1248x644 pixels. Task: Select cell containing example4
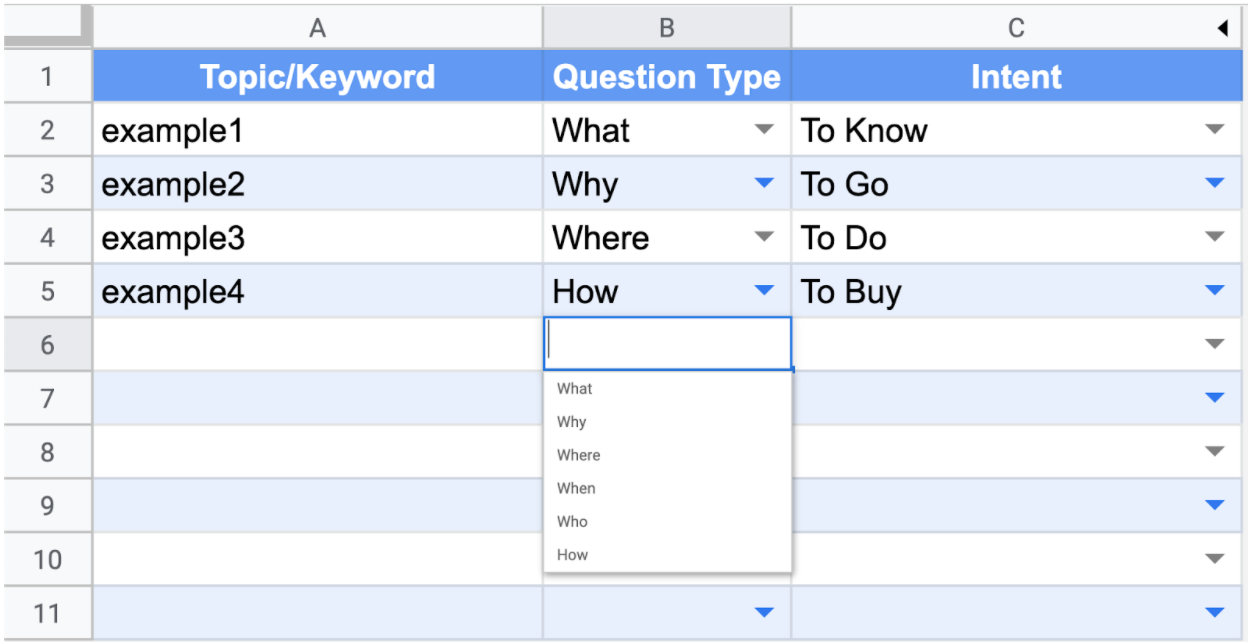[318, 291]
